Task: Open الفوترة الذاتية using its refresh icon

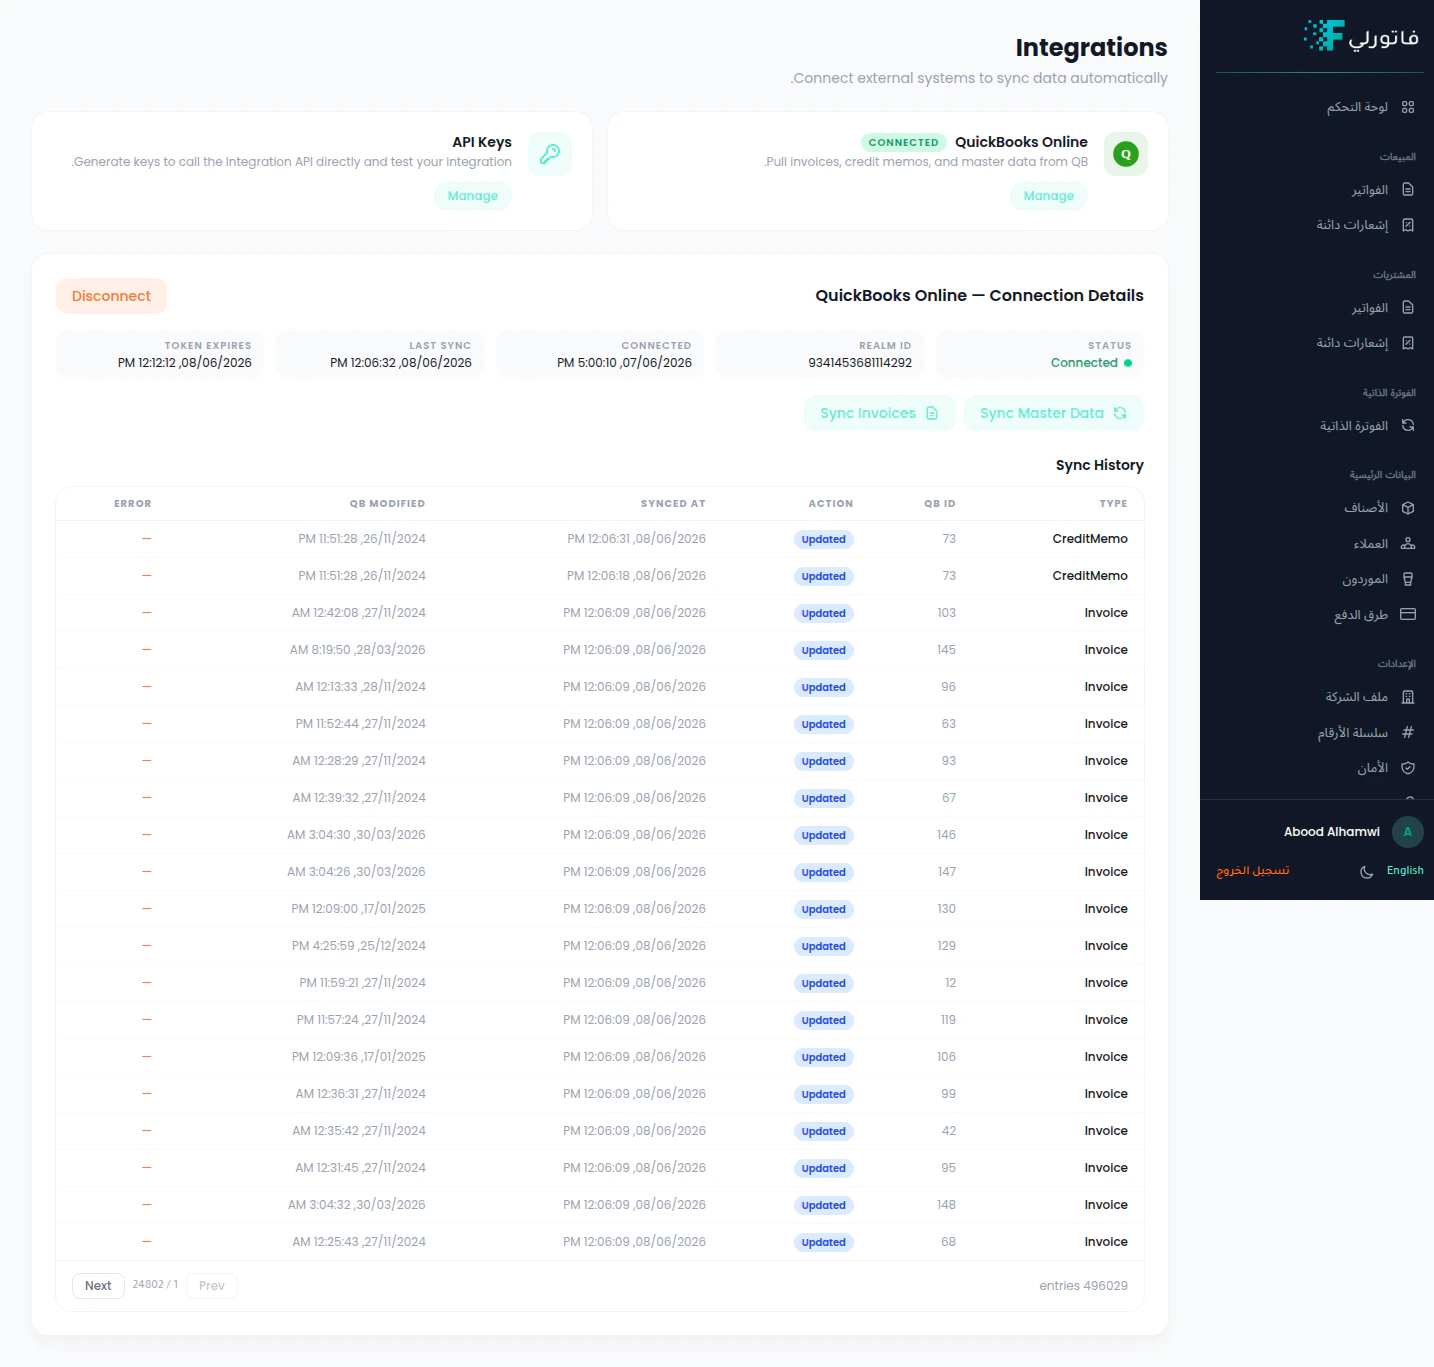Action: click(x=1408, y=426)
